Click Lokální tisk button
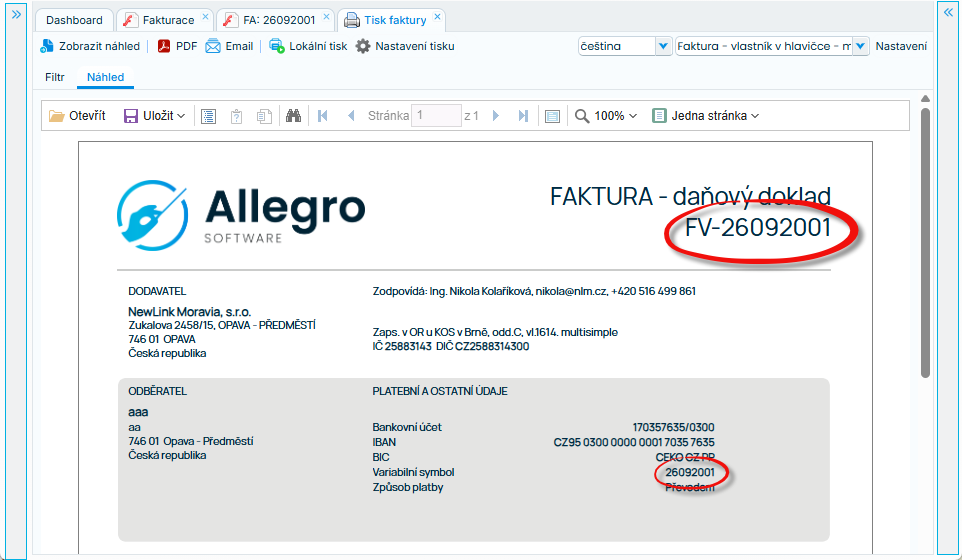 [309, 46]
